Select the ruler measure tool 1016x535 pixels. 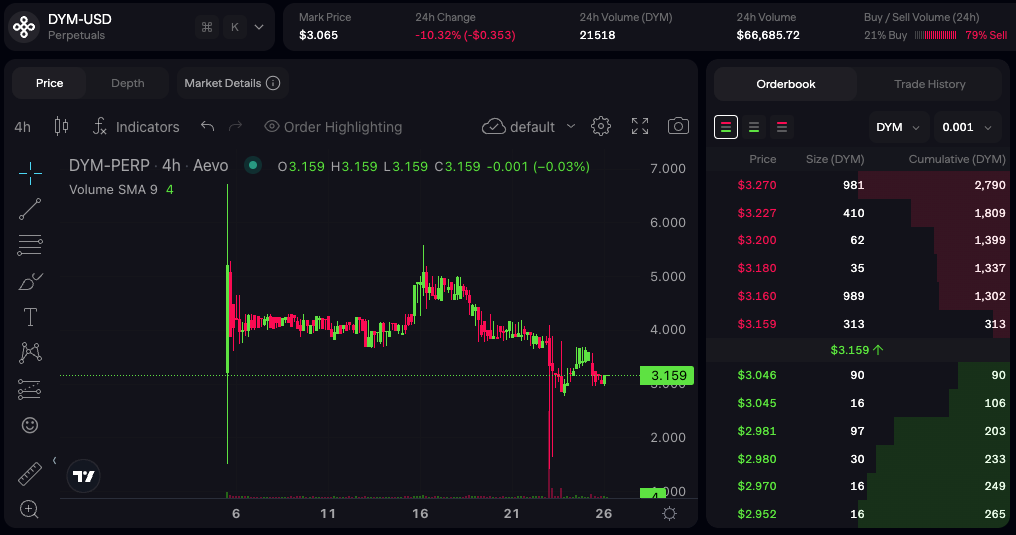click(x=30, y=473)
